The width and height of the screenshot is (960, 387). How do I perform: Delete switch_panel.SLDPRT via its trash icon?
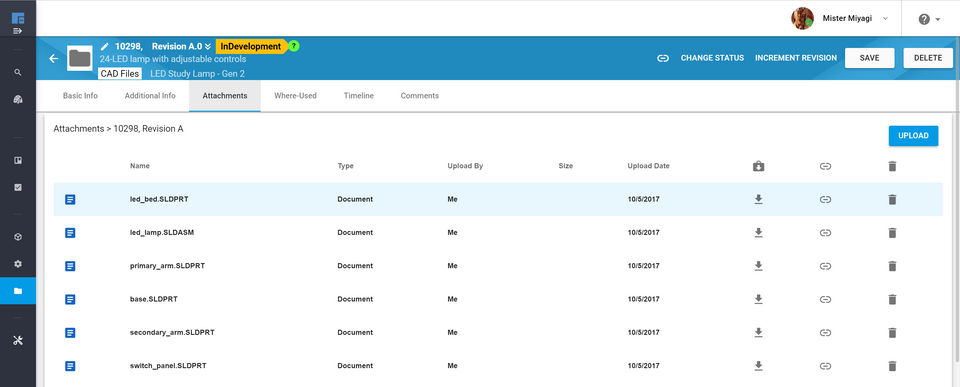click(892, 366)
